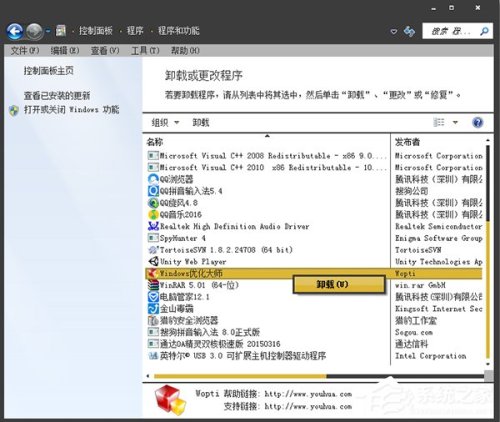Click 控制面板 breadcrumb in address bar
The width and height of the screenshot is (500, 422).
coord(96,31)
